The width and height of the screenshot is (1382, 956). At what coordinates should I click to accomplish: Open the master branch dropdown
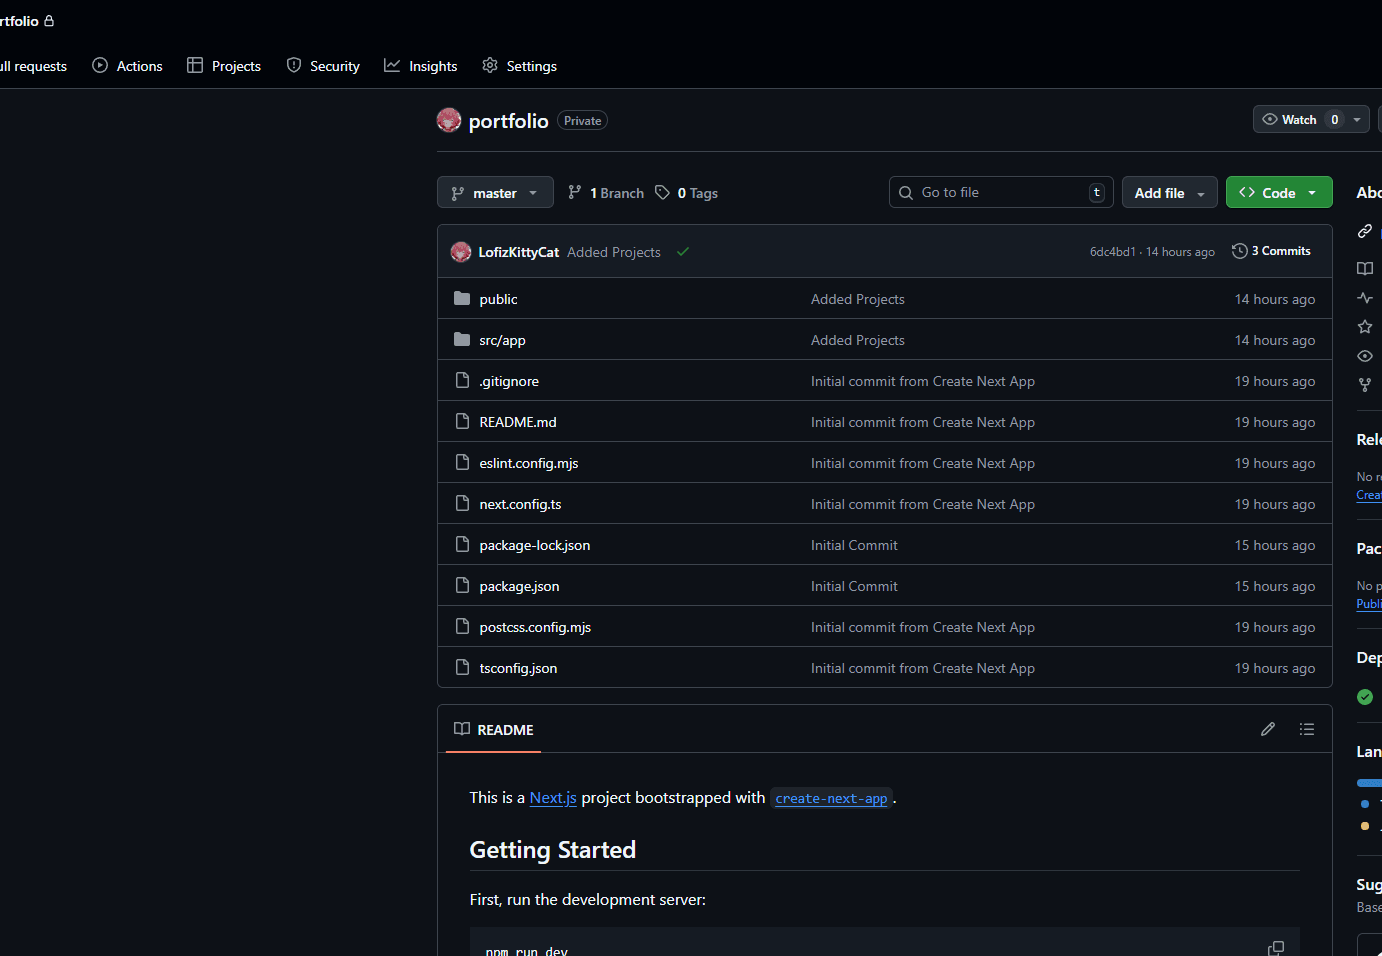click(495, 192)
